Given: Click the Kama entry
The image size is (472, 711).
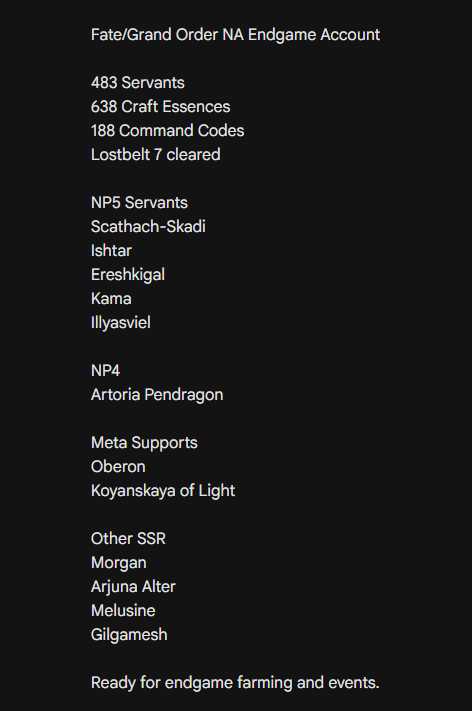Looking at the screenshot, I should coord(111,299).
